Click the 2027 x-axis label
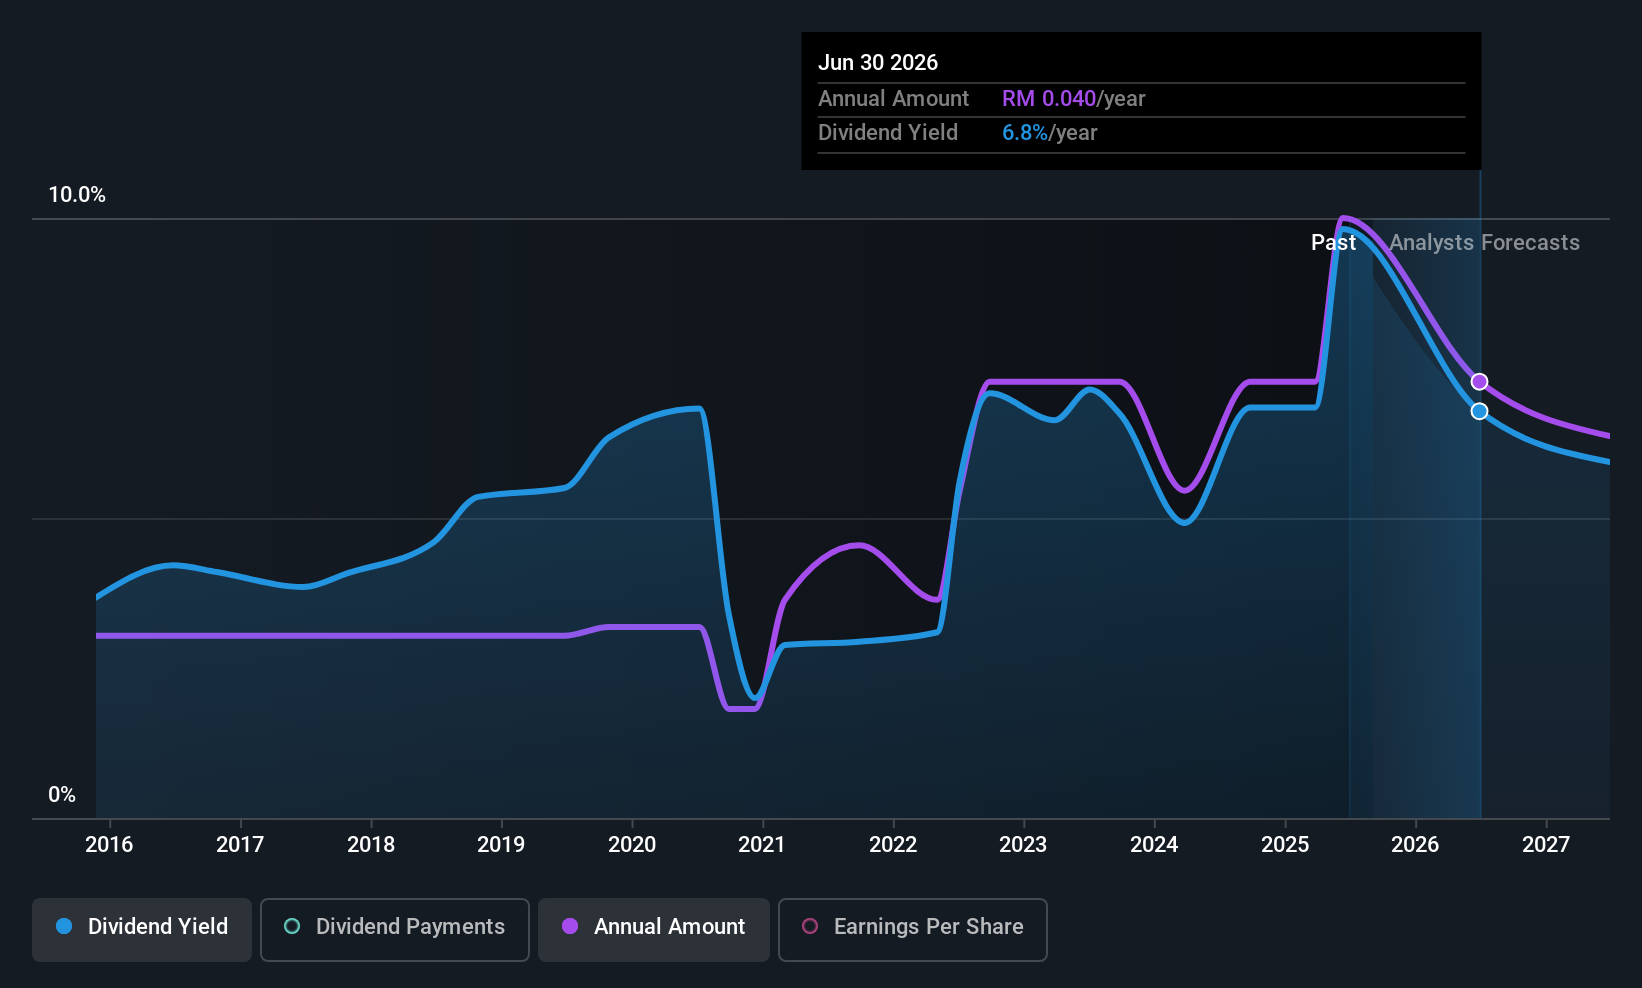 coord(1546,845)
